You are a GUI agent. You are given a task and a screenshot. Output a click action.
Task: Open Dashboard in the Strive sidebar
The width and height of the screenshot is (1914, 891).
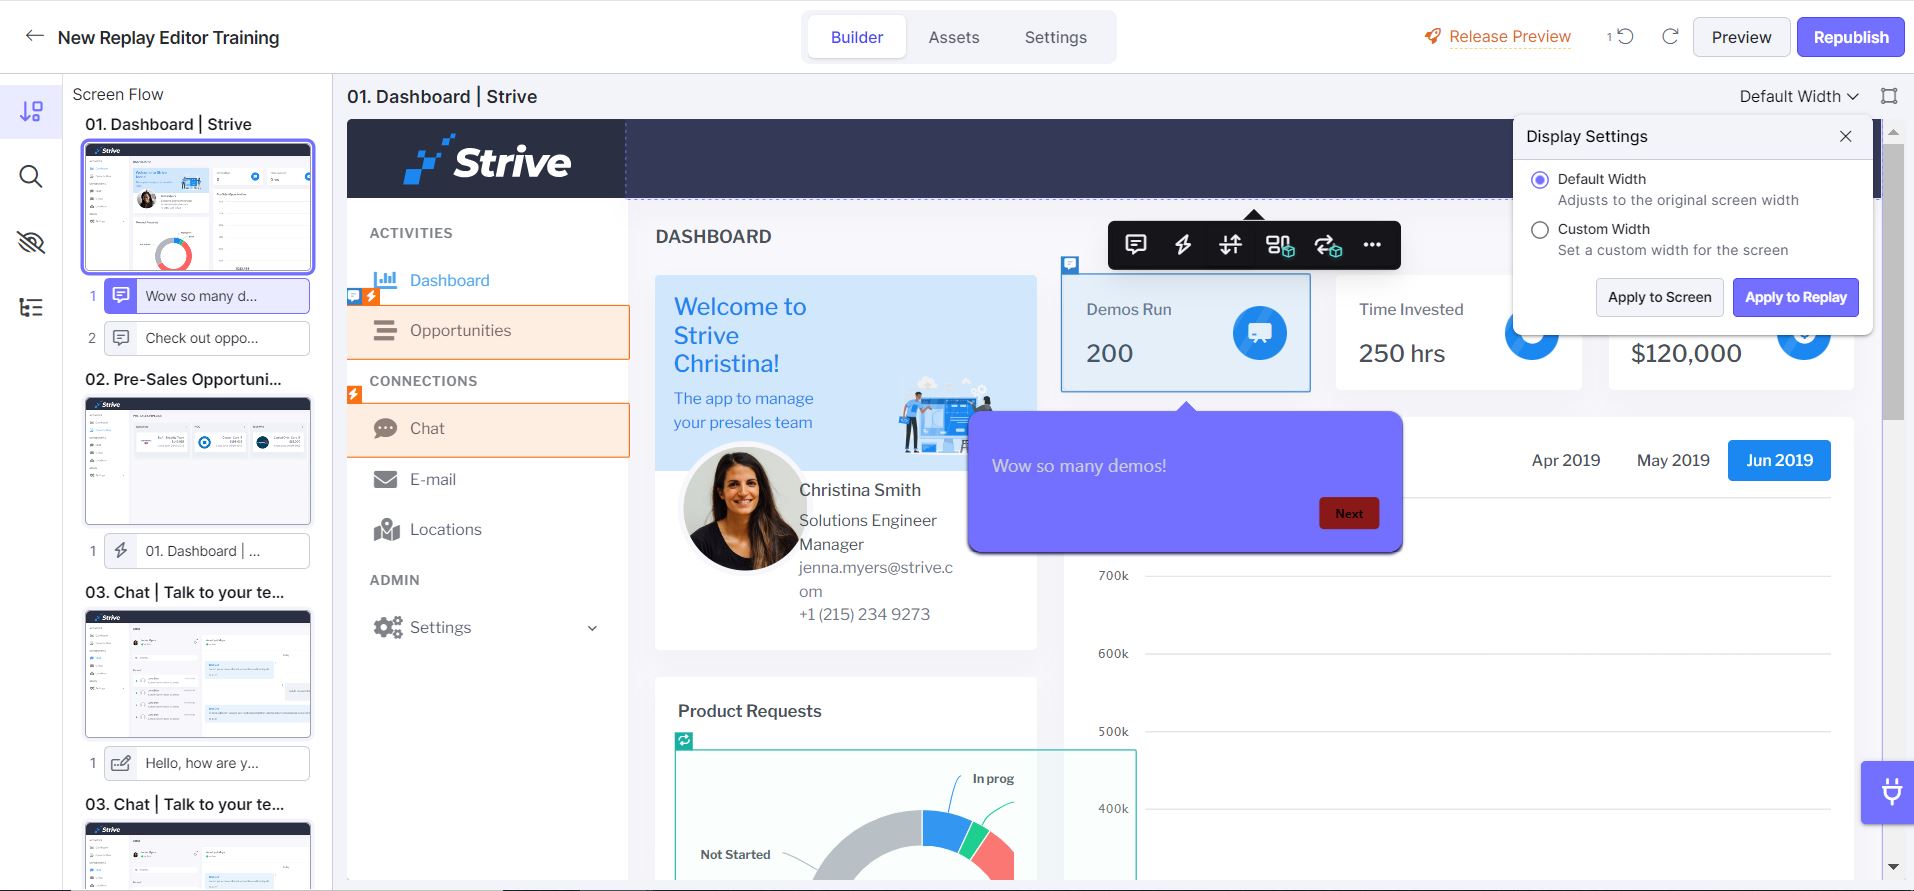point(449,281)
